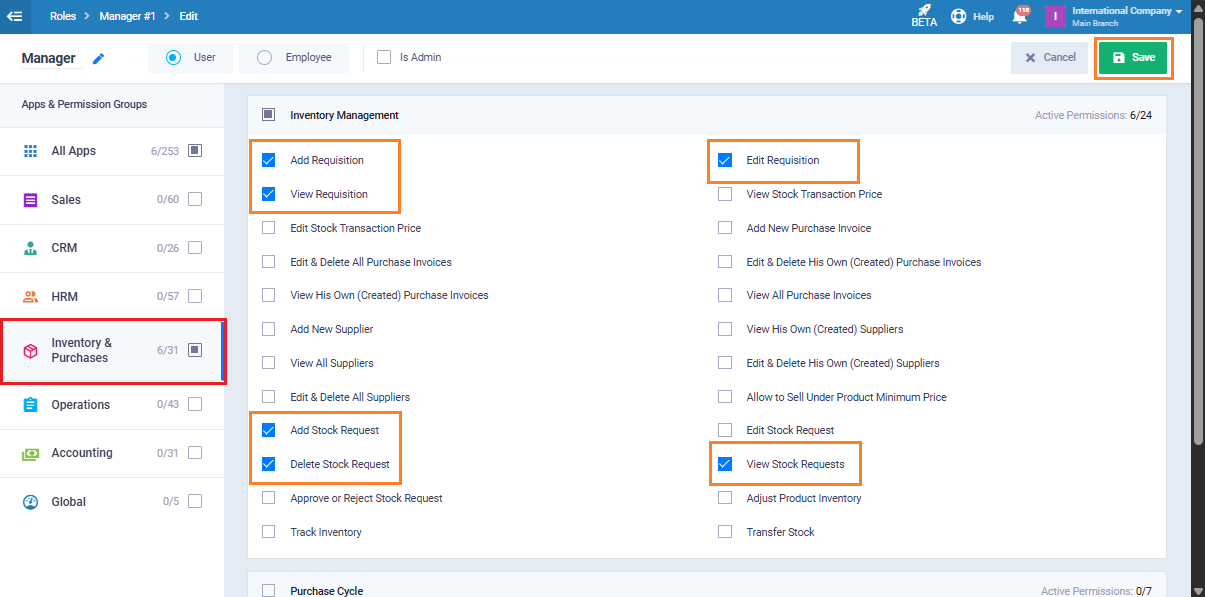Open the International Company dropdown
The width and height of the screenshot is (1205, 597).
[1126, 16]
